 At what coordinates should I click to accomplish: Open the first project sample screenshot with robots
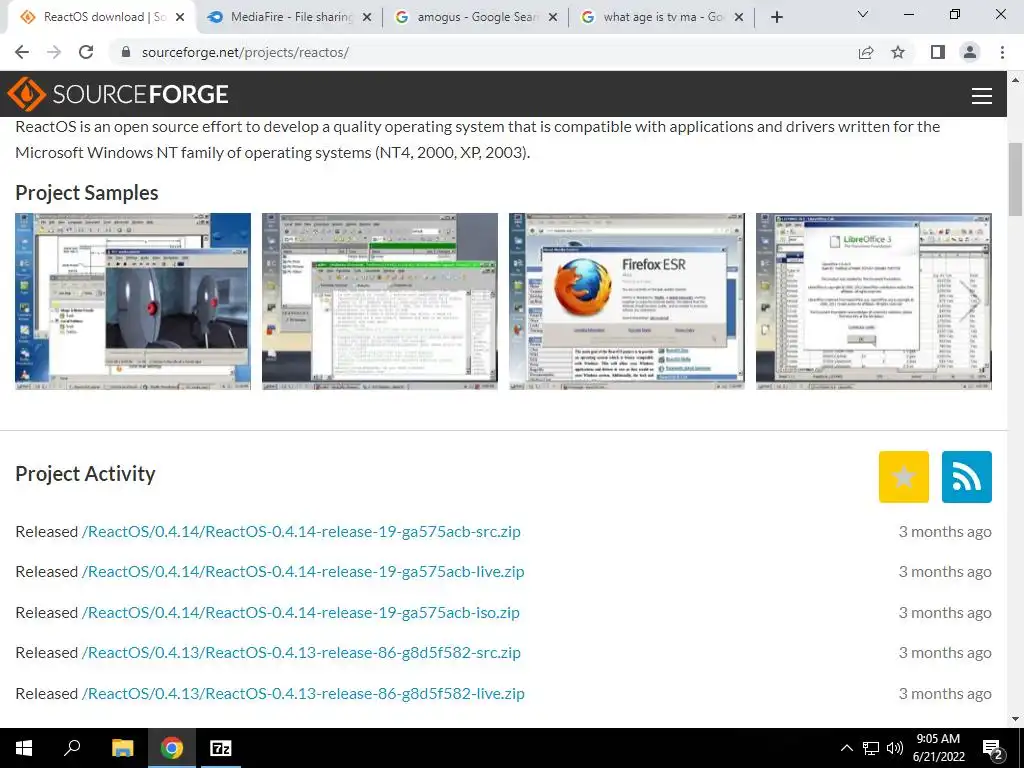coord(133,302)
